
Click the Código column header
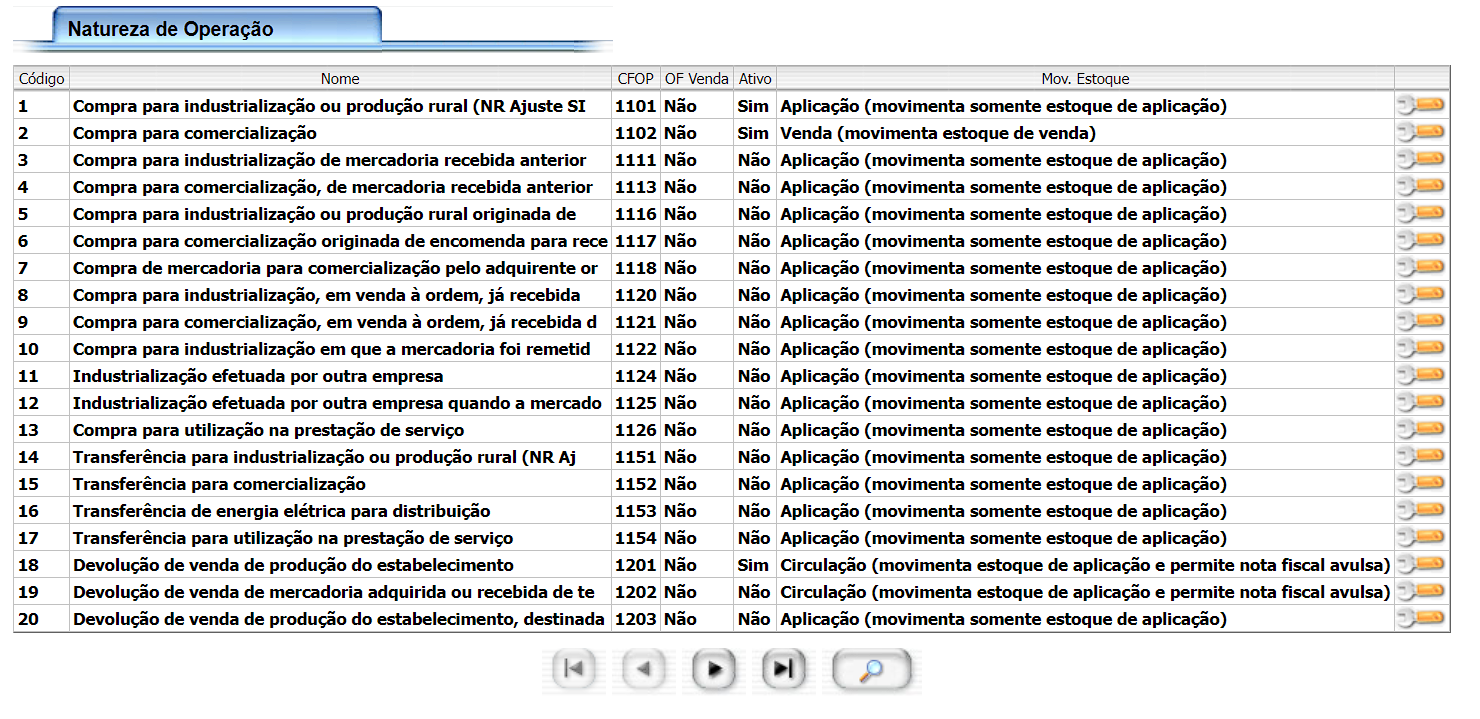41,79
